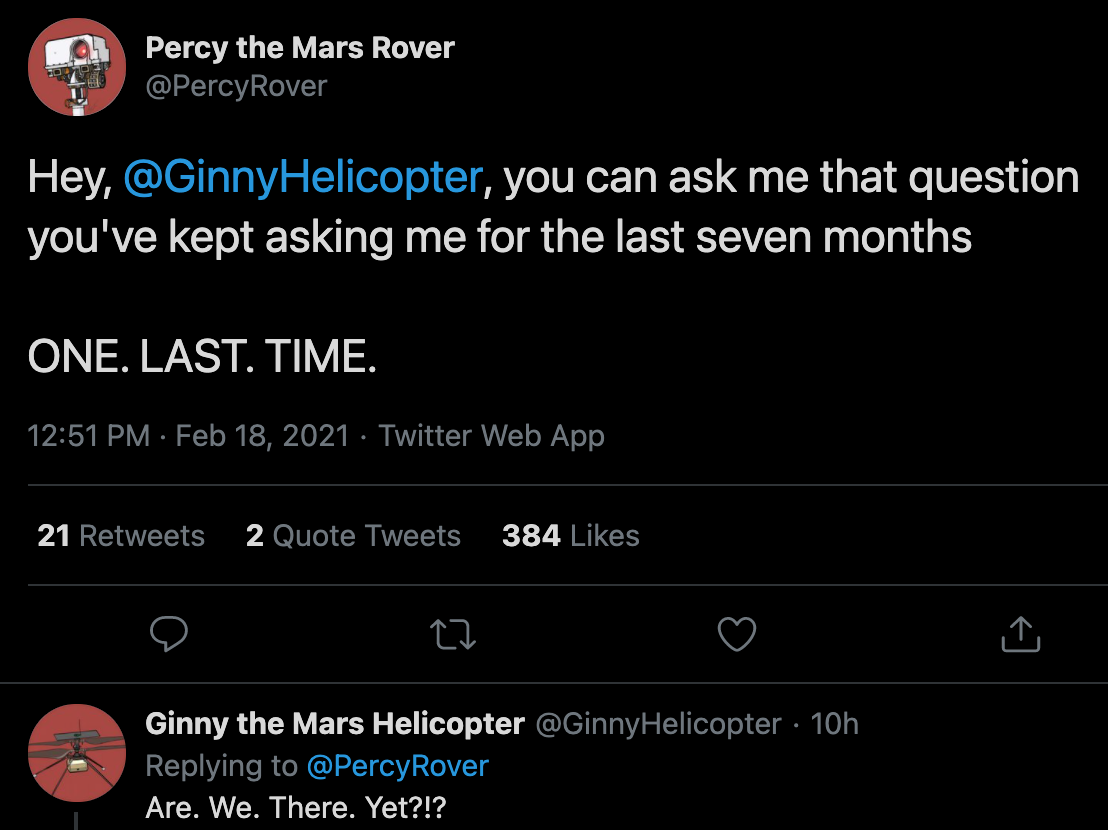This screenshot has width=1108, height=830.
Task: Open the @GinnyHelicopter mention in tweet
Action: (303, 178)
